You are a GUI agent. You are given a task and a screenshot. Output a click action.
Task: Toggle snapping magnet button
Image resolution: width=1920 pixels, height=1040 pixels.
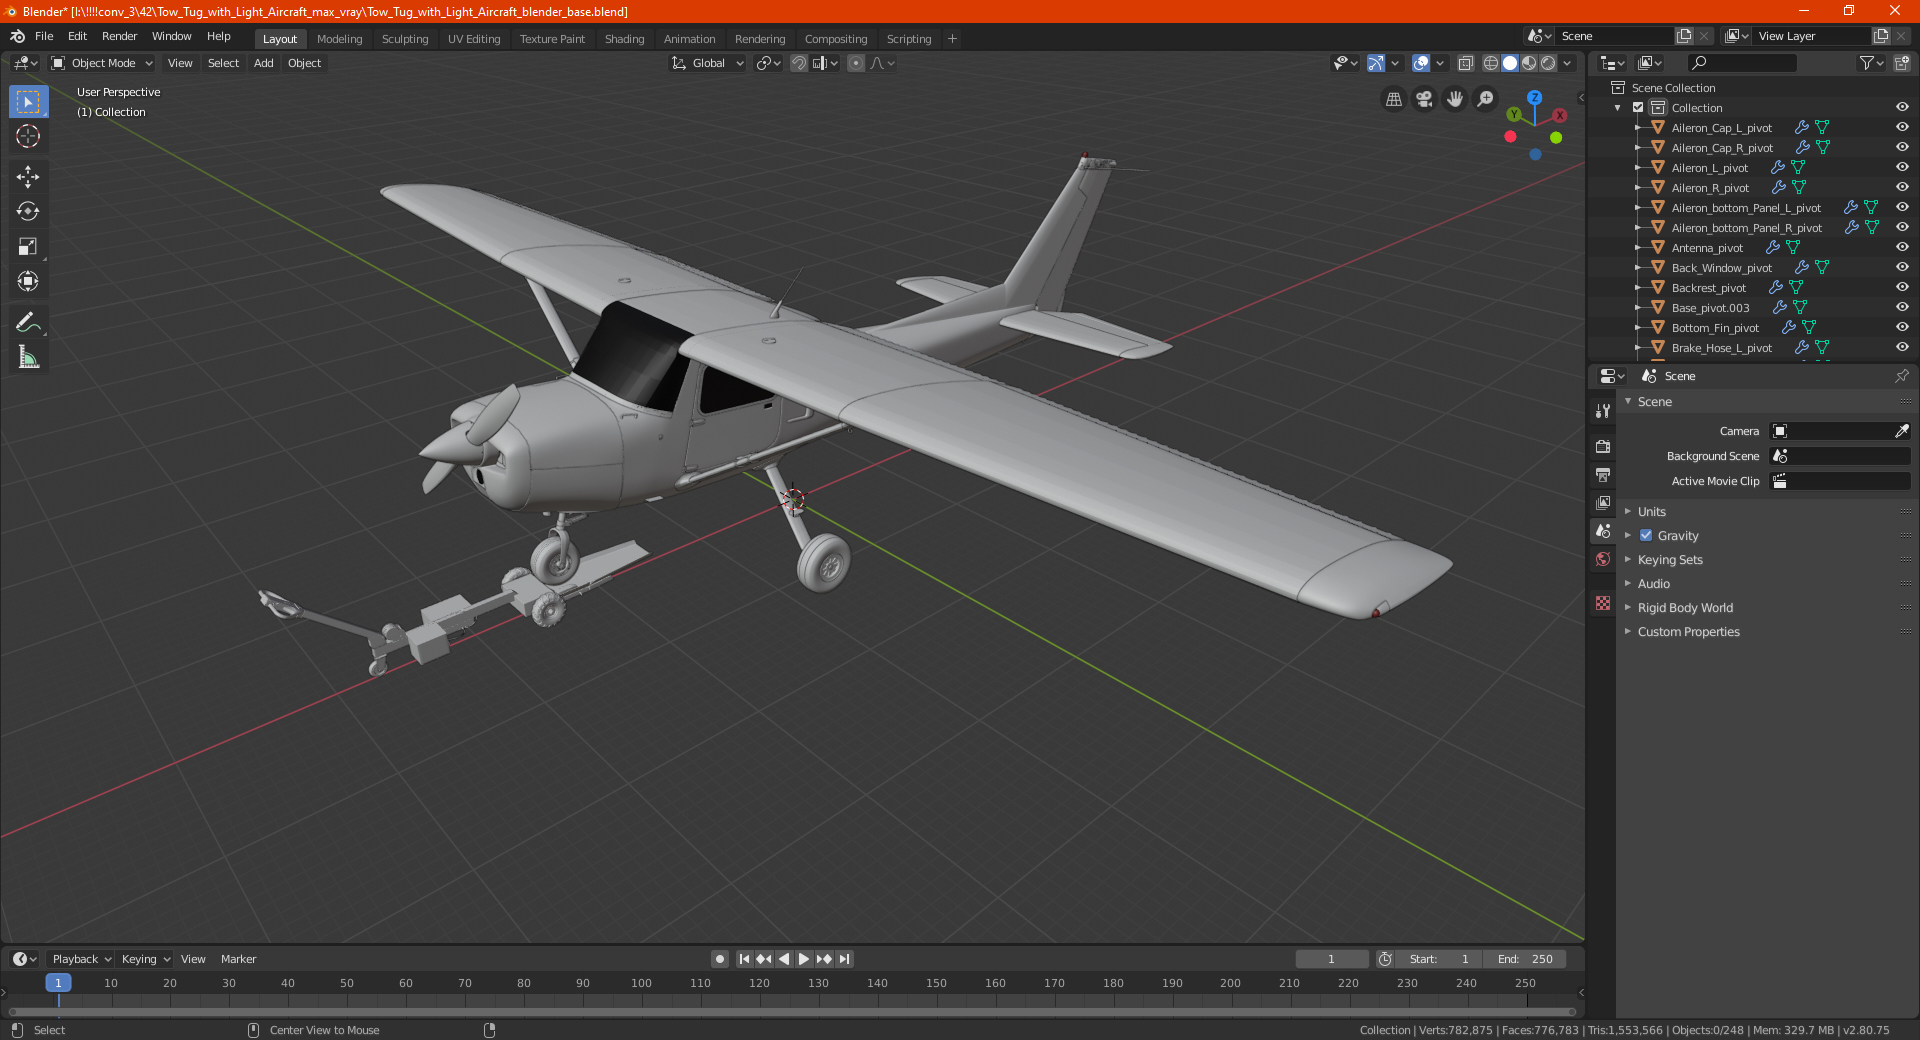(799, 63)
